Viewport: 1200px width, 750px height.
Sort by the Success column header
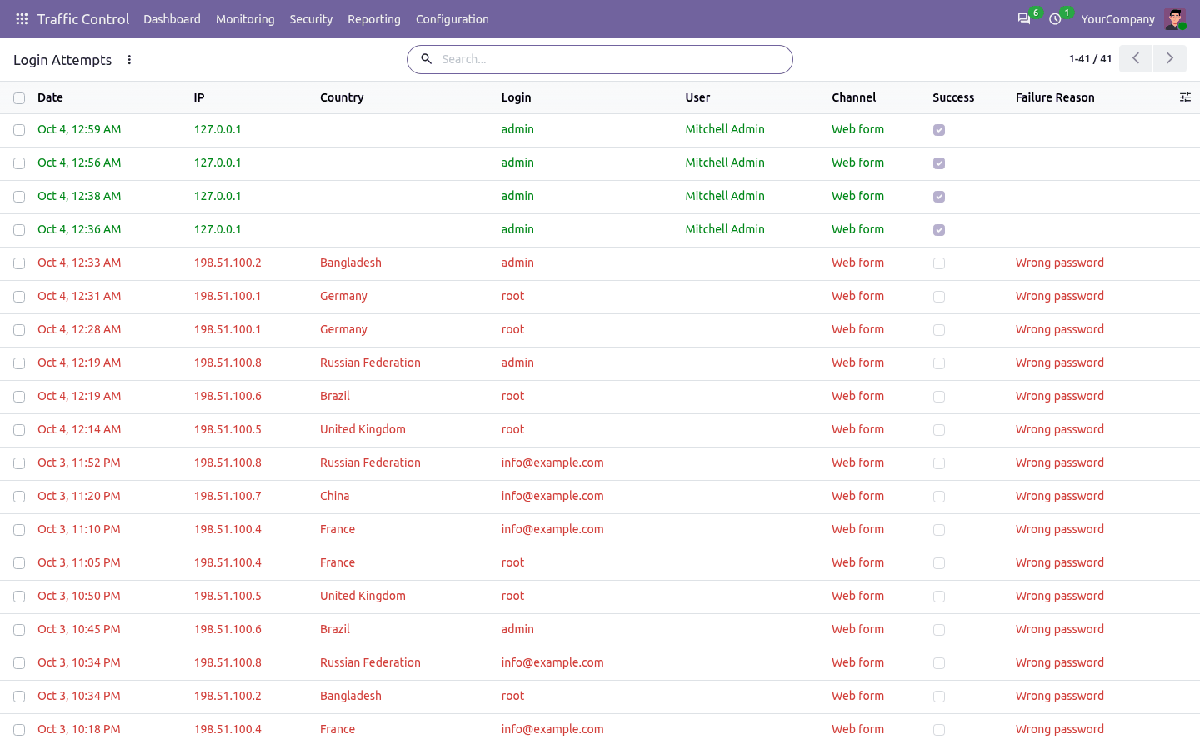tap(953, 98)
